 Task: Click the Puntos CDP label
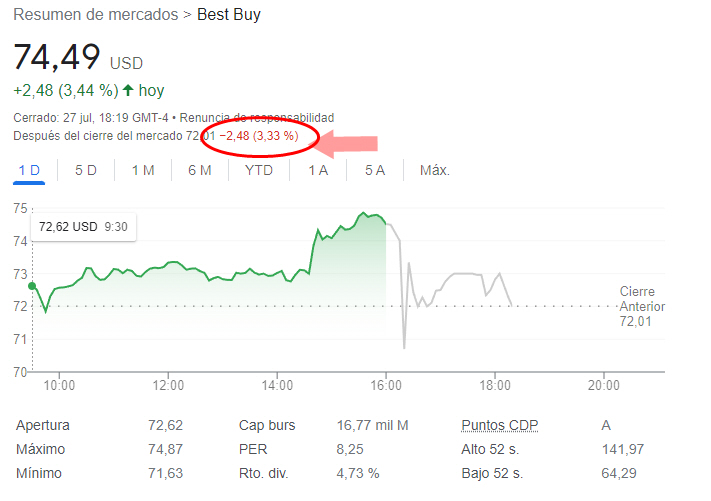coord(499,425)
